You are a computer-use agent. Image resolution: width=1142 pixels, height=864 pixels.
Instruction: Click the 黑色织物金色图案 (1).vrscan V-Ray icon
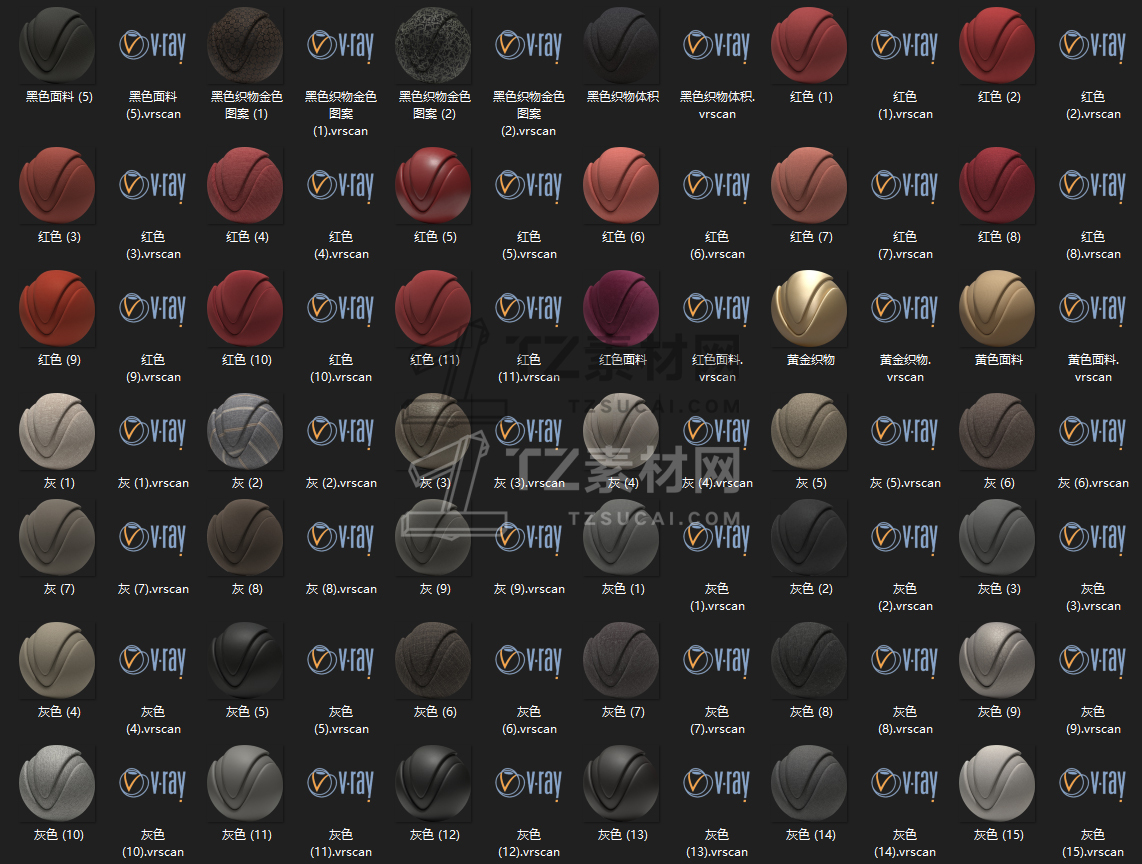(340, 45)
